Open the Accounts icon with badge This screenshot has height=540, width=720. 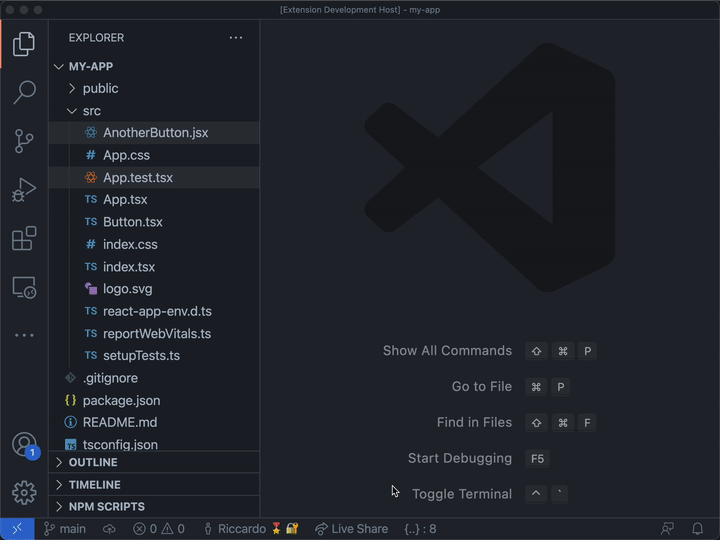tap(24, 444)
